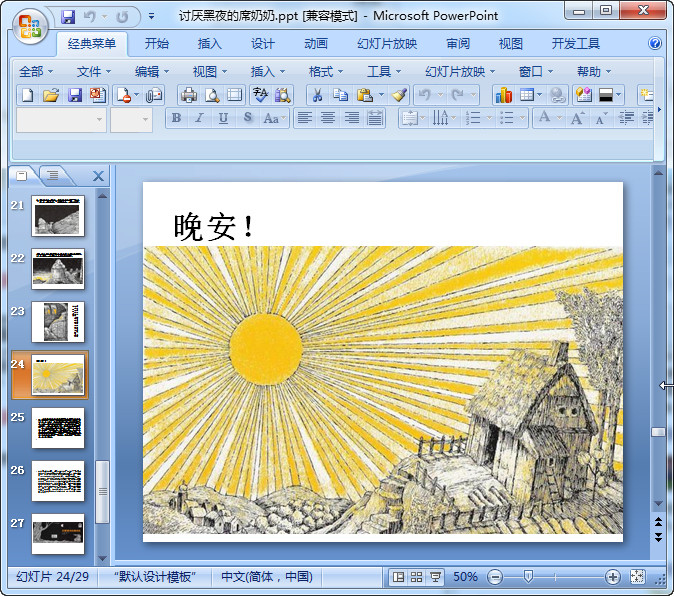The height and width of the screenshot is (596, 674).
Task: Open the 开发工具 ribbon tab
Action: tap(576, 43)
